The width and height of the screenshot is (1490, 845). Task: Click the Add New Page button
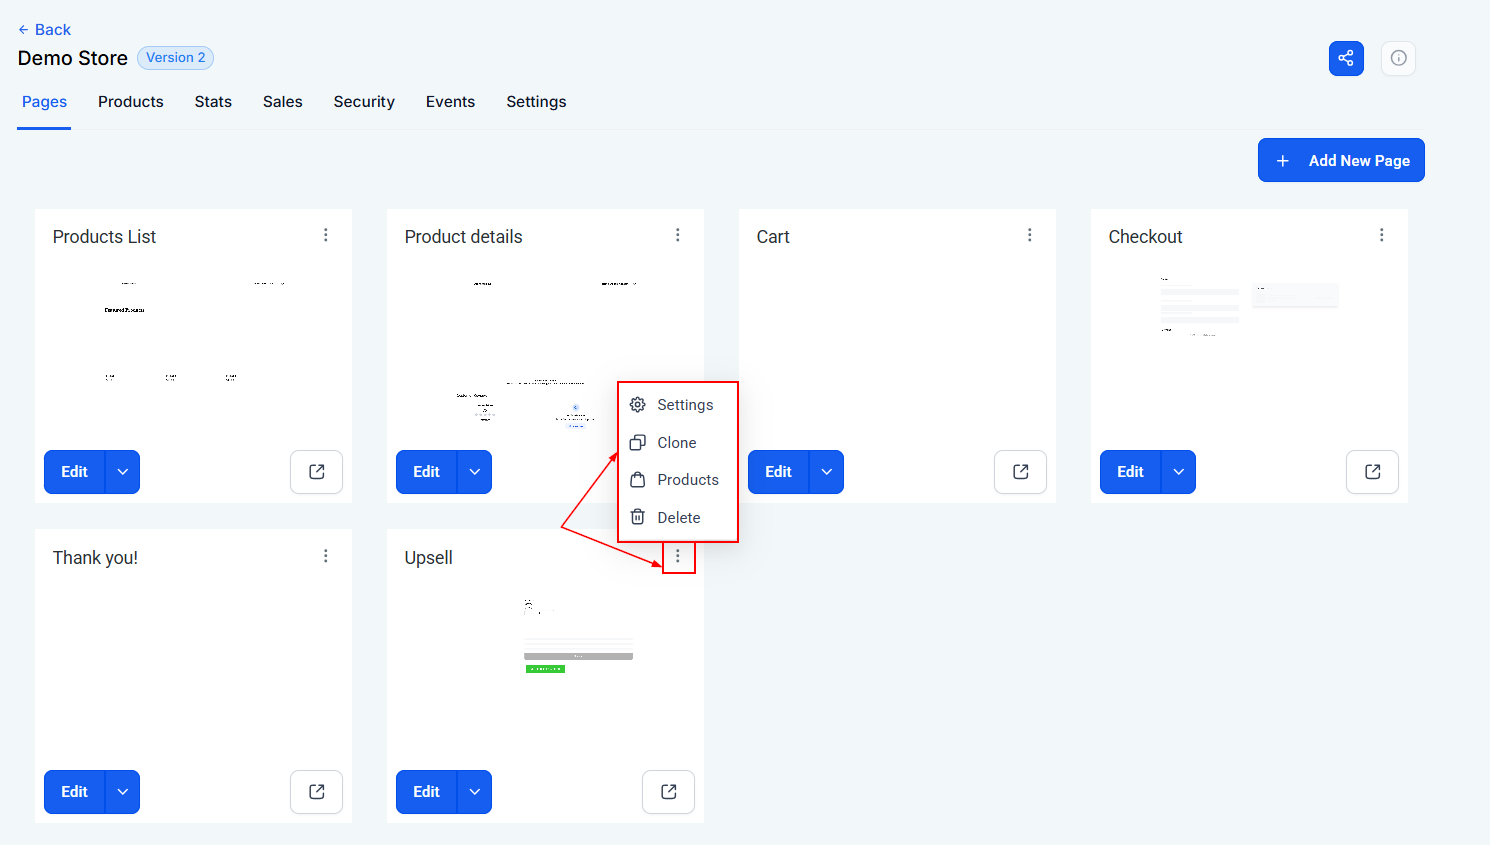pyautogui.click(x=1341, y=160)
